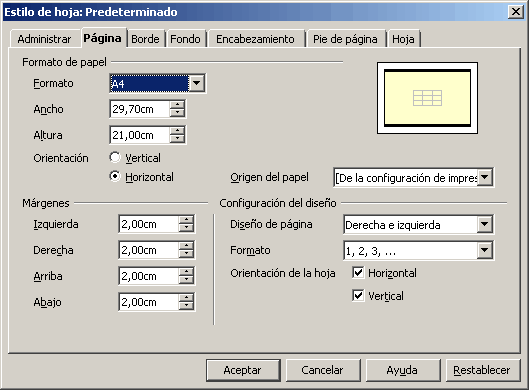The height and width of the screenshot is (390, 529).
Task: Decrease the Derecha margin with down arrow
Action: [x=186, y=254]
